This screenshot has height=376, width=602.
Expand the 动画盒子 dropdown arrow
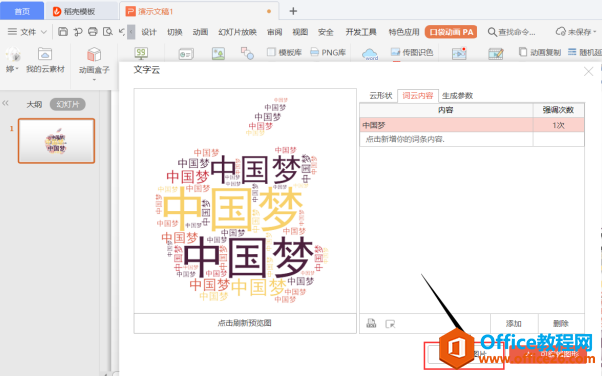point(94,80)
